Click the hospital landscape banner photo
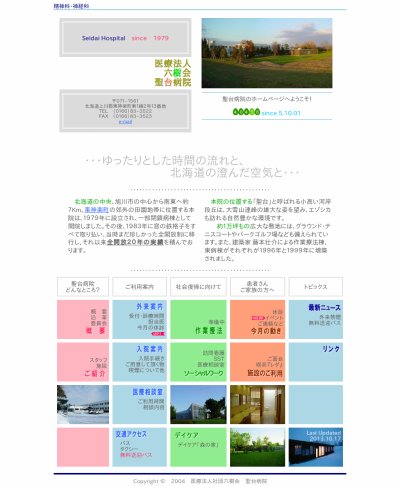The image size is (400, 500). [x=267, y=53]
